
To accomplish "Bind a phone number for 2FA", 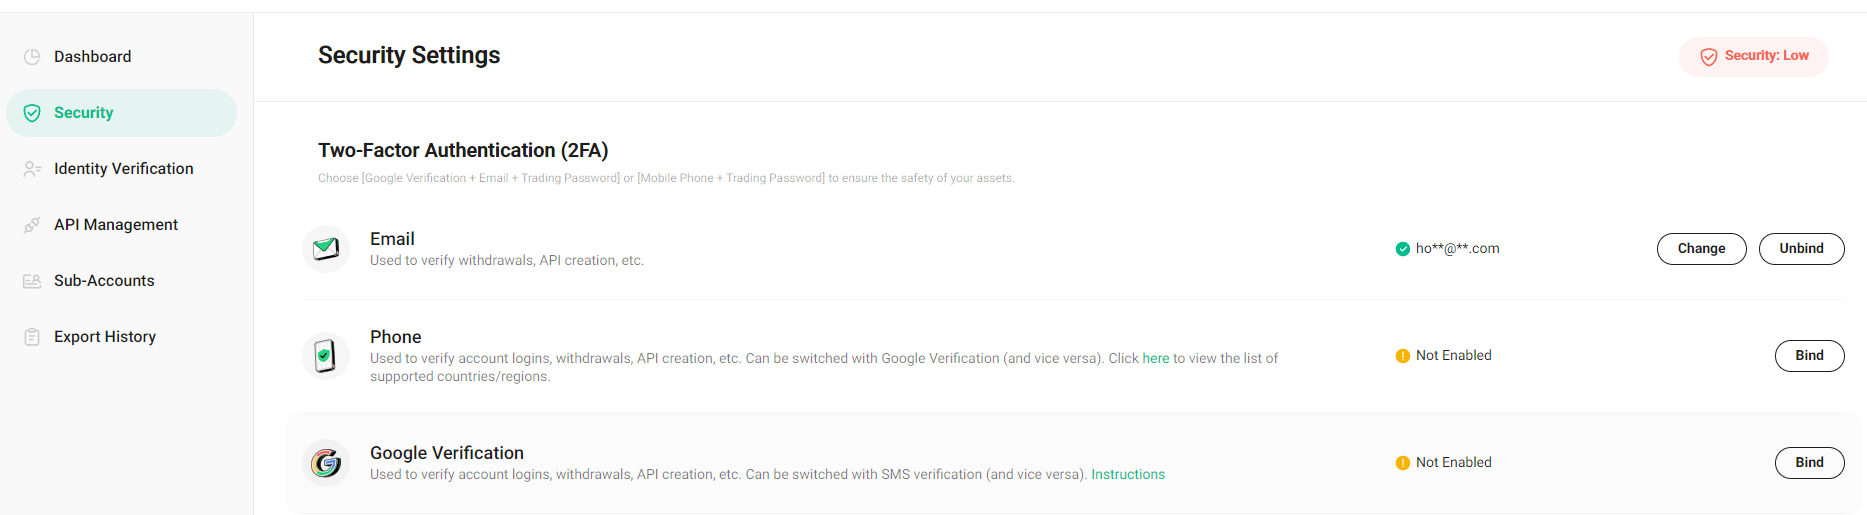I will point(1809,356).
